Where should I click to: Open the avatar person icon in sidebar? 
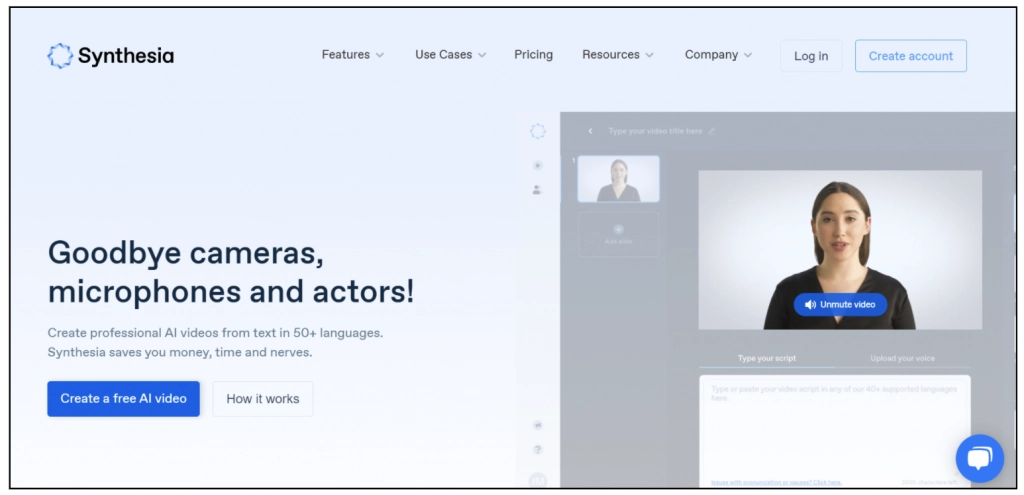538,189
